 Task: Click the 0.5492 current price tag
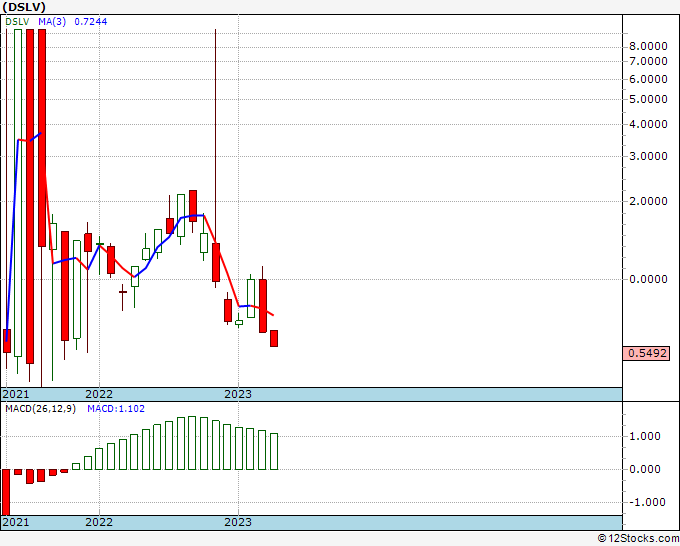point(646,353)
